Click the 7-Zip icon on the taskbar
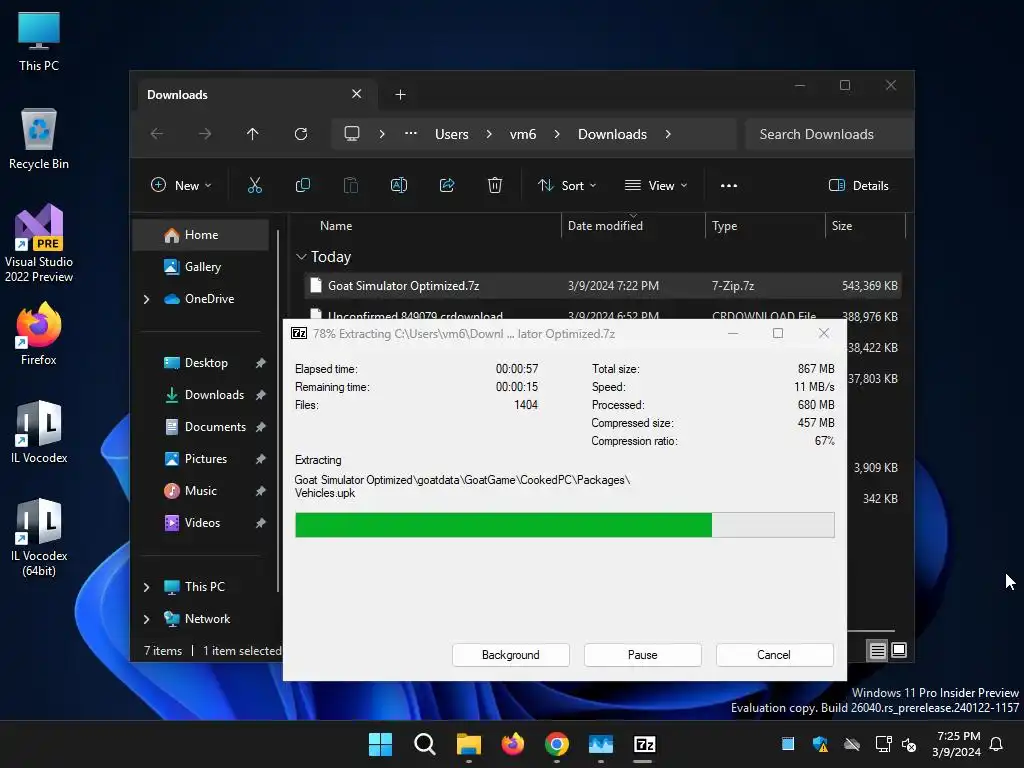 tap(645, 744)
